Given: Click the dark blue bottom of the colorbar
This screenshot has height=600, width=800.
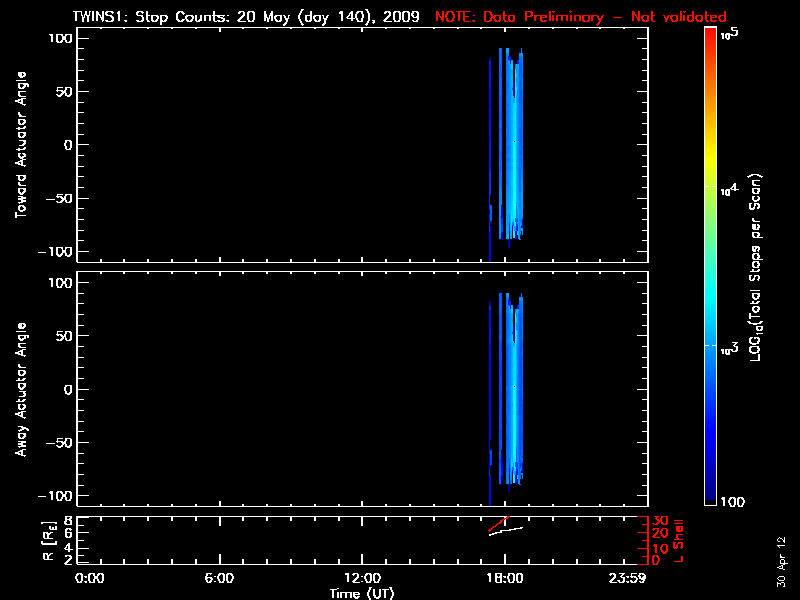Looking at the screenshot, I should coord(710,490).
